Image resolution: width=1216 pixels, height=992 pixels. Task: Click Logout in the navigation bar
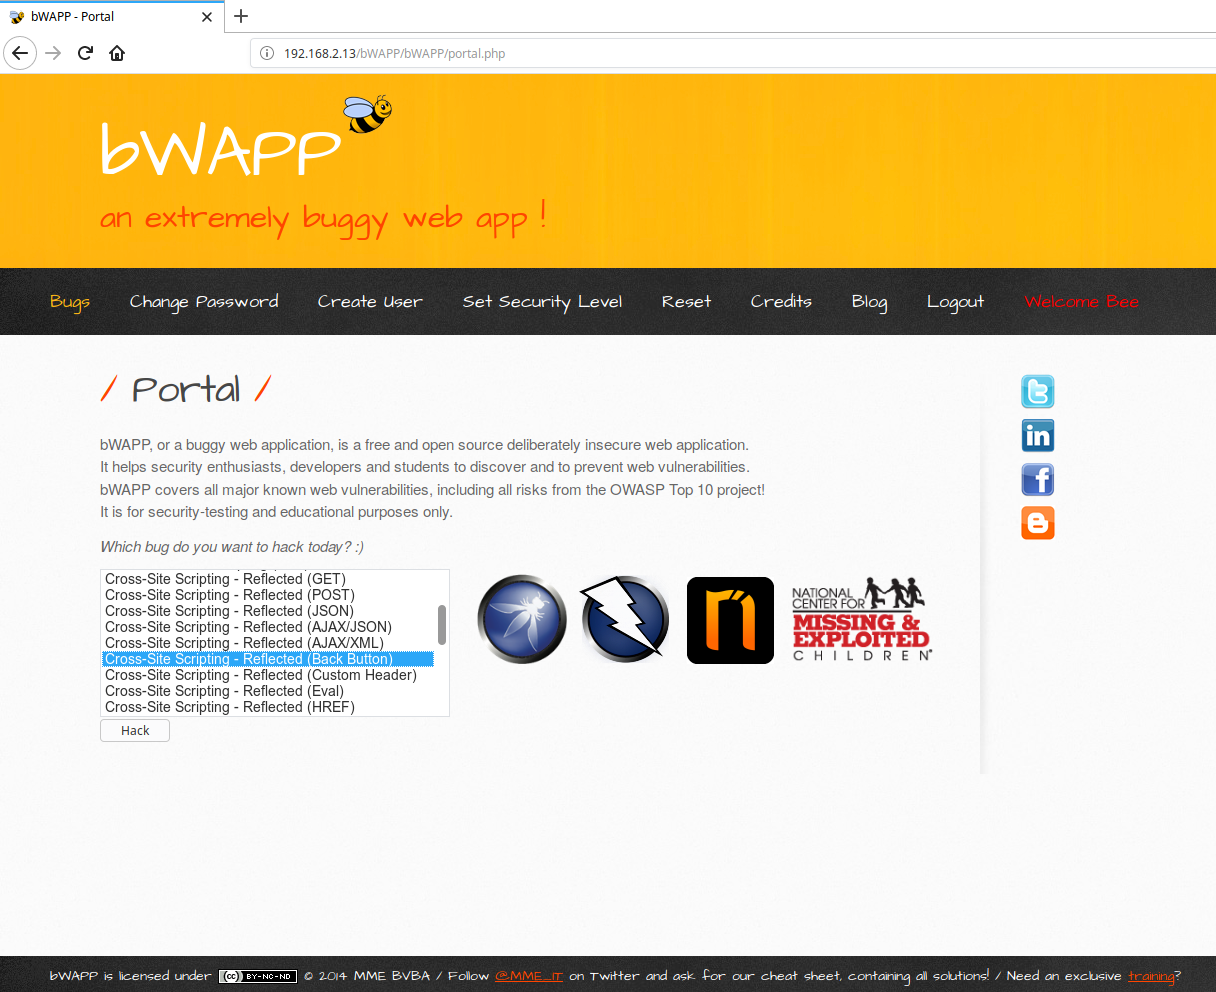(x=955, y=302)
